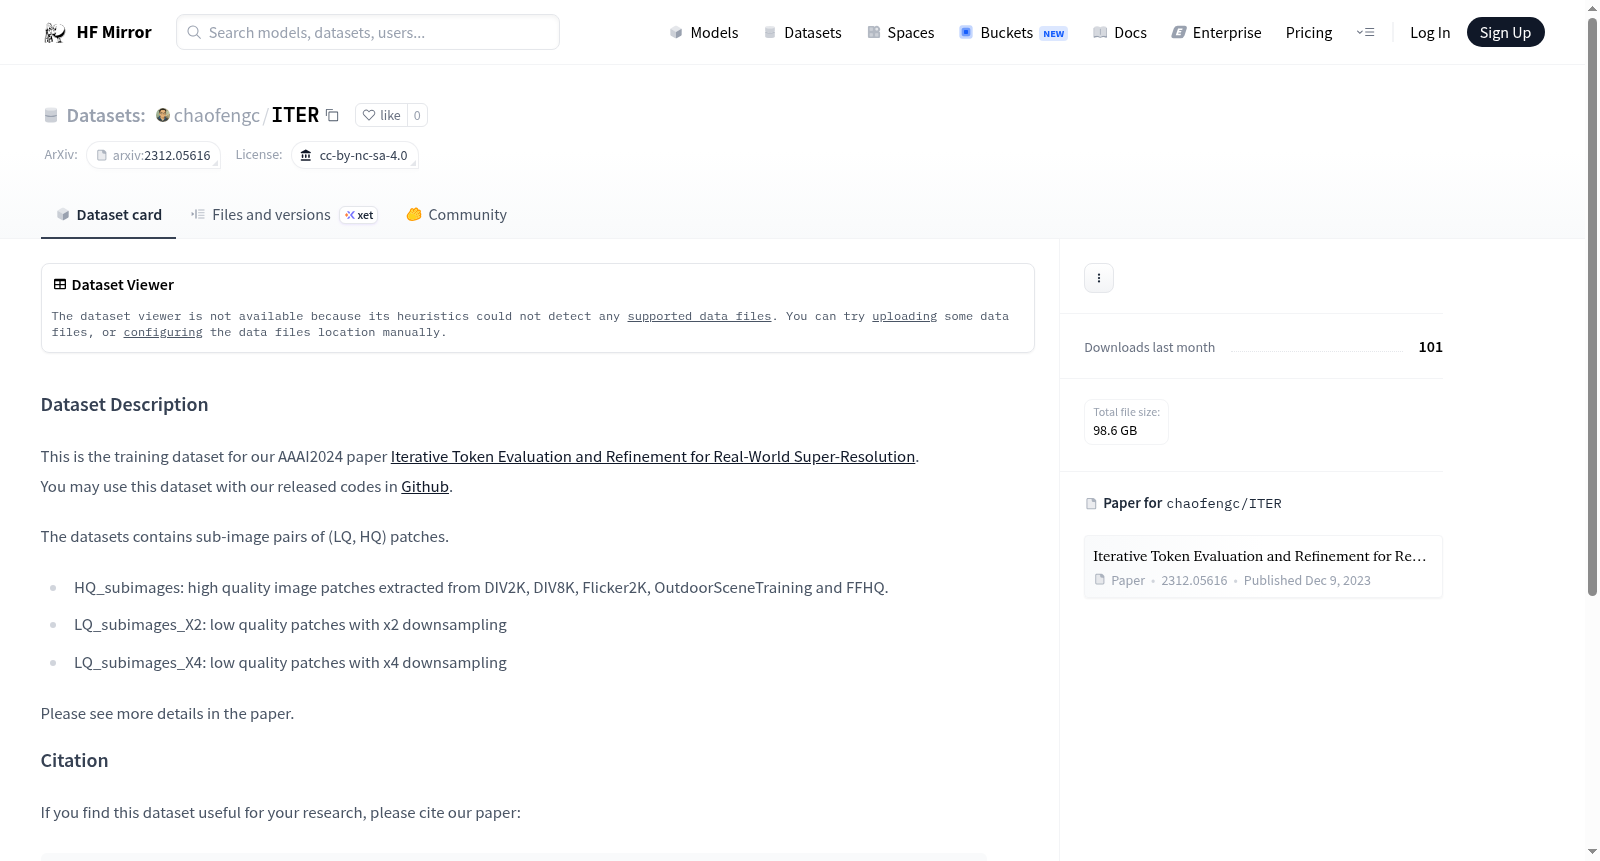1600x861 pixels.
Task: Click the chaofengc avatar icon
Action: pos(163,115)
